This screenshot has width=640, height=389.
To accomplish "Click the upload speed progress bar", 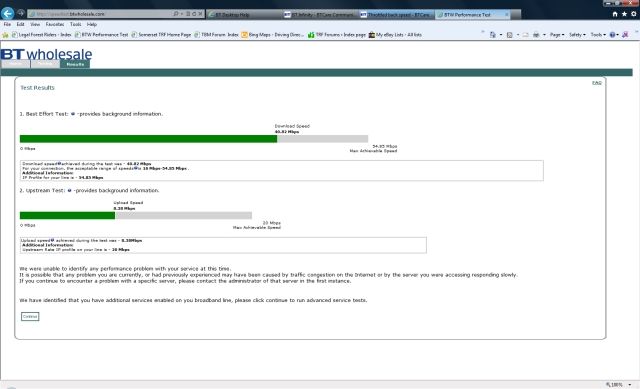I will point(136,216).
